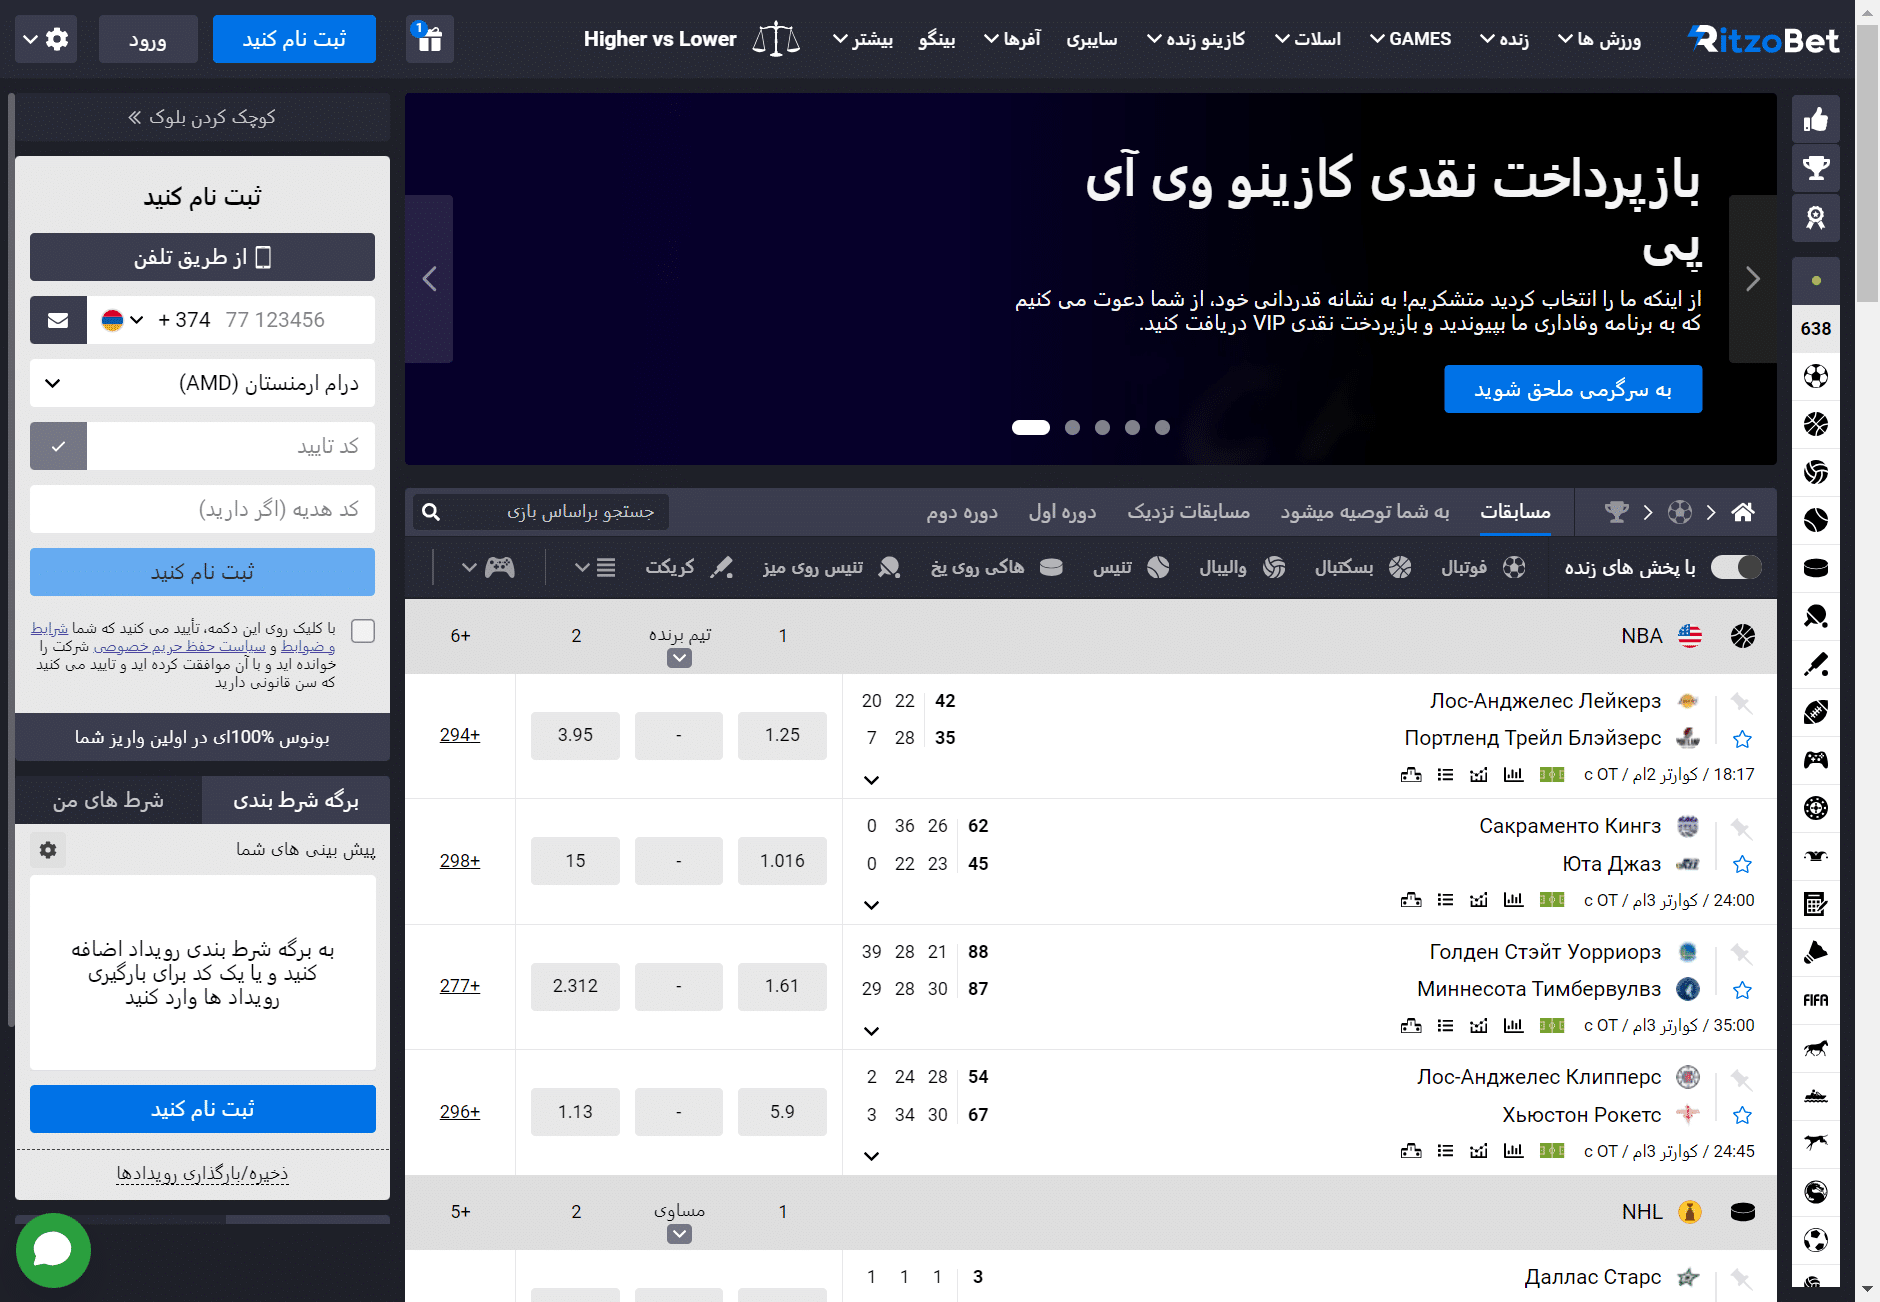This screenshot has width=1880, height=1302.
Task: Filter events by Volleyball
Action: (1242, 568)
